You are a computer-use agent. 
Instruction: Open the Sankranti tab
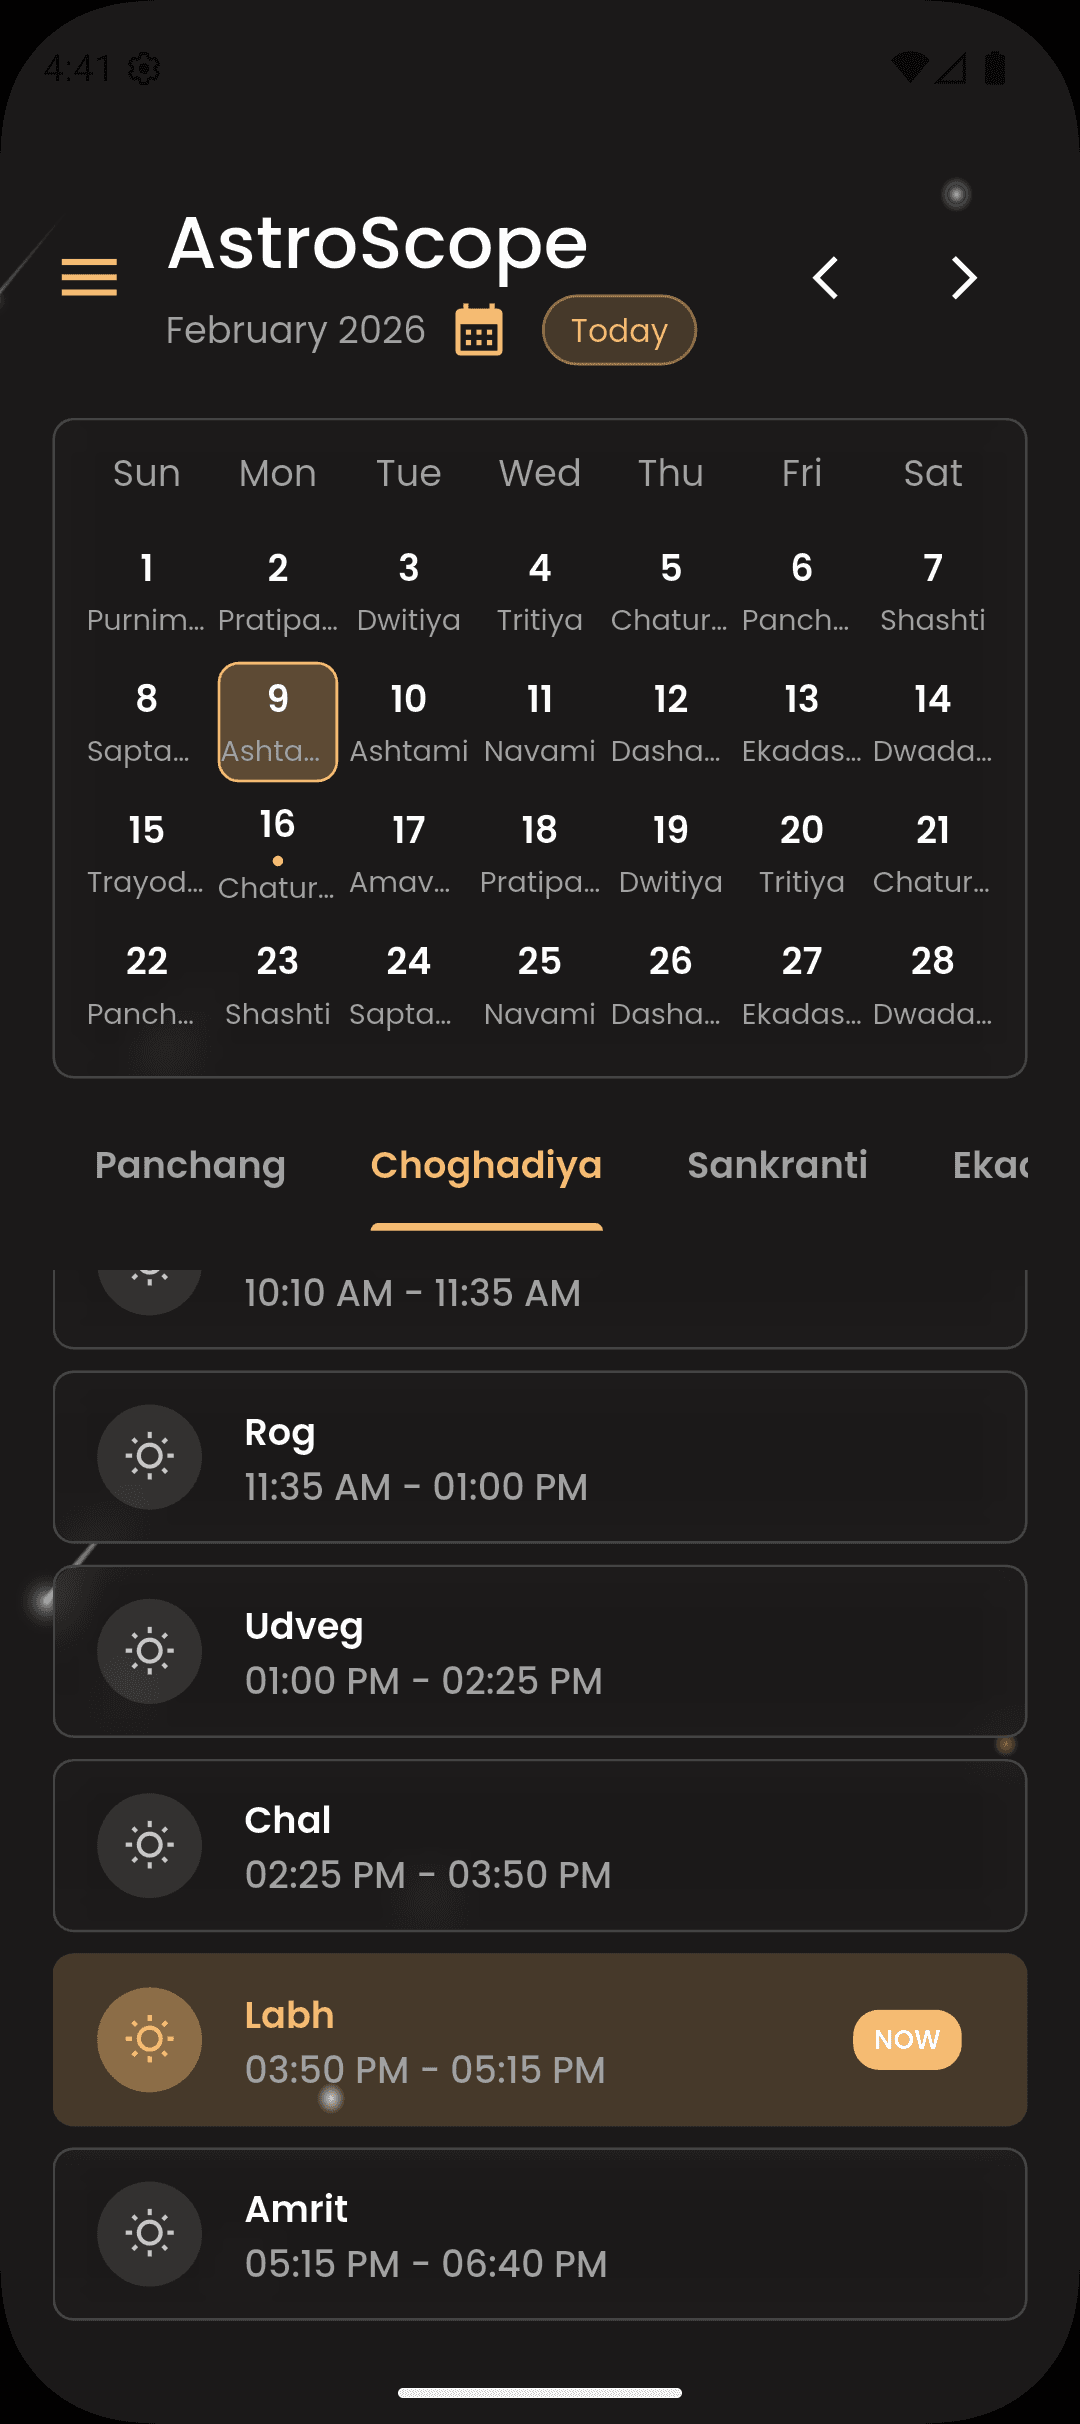778,1166
